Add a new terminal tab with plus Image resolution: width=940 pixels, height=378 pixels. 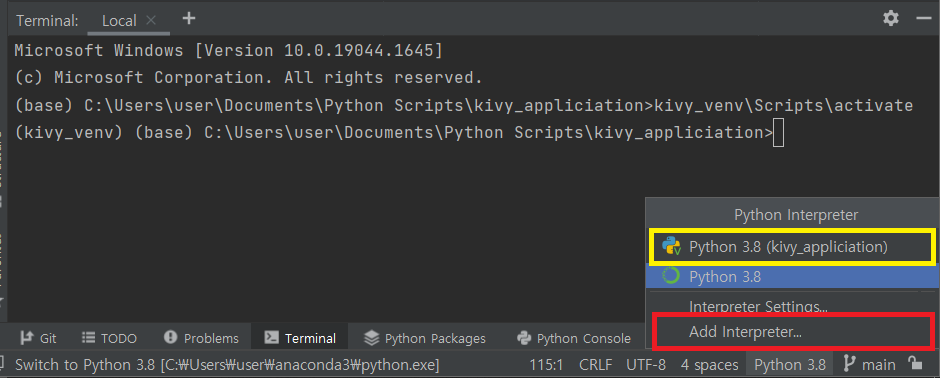189,19
